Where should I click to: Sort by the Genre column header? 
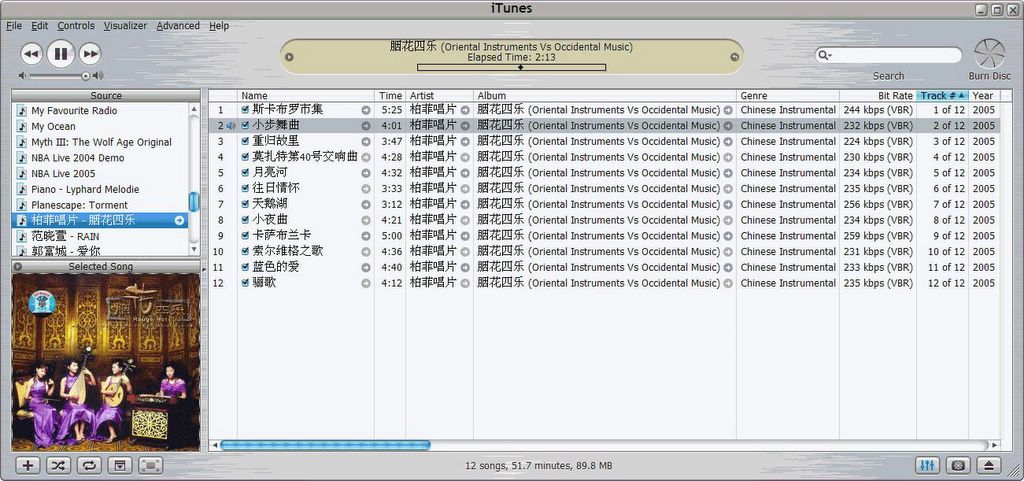pyautogui.click(x=788, y=95)
